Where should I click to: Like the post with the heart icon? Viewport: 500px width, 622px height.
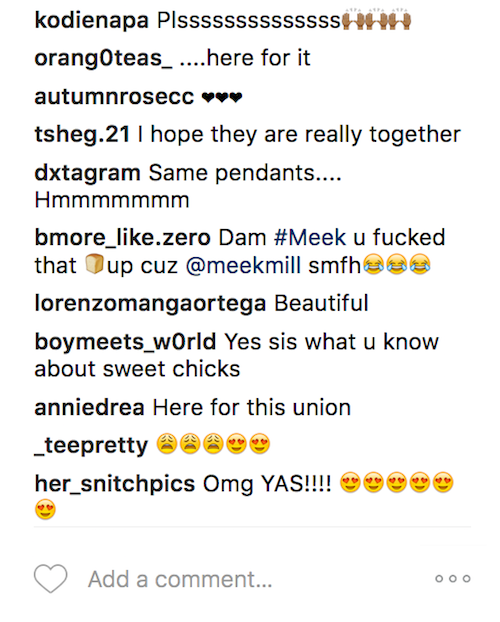pyautogui.click(x=50, y=578)
